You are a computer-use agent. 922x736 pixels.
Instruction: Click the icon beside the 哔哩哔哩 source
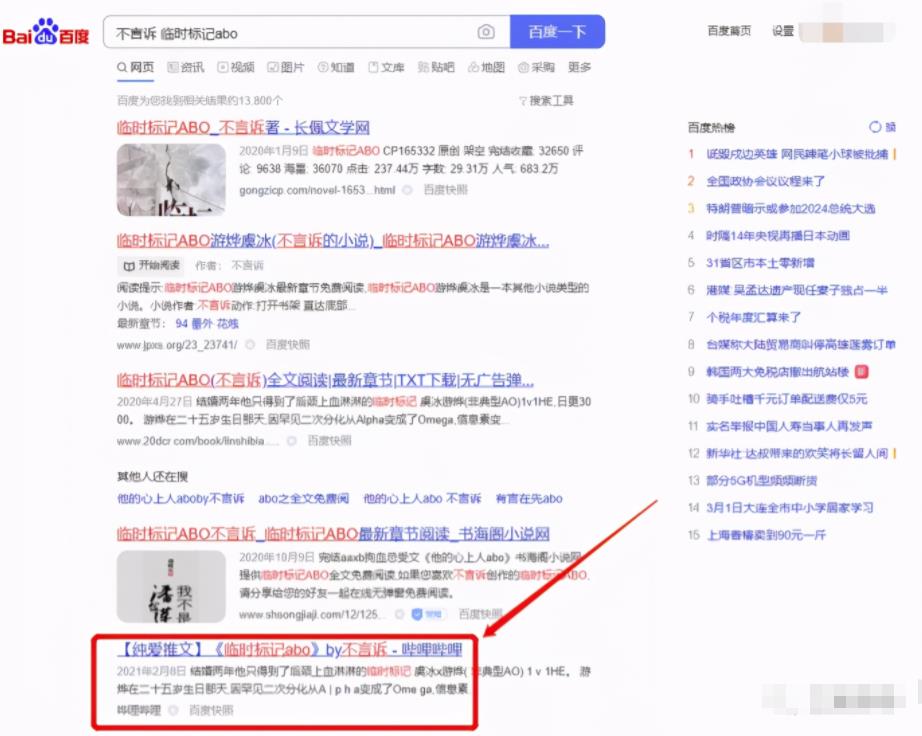[173, 711]
